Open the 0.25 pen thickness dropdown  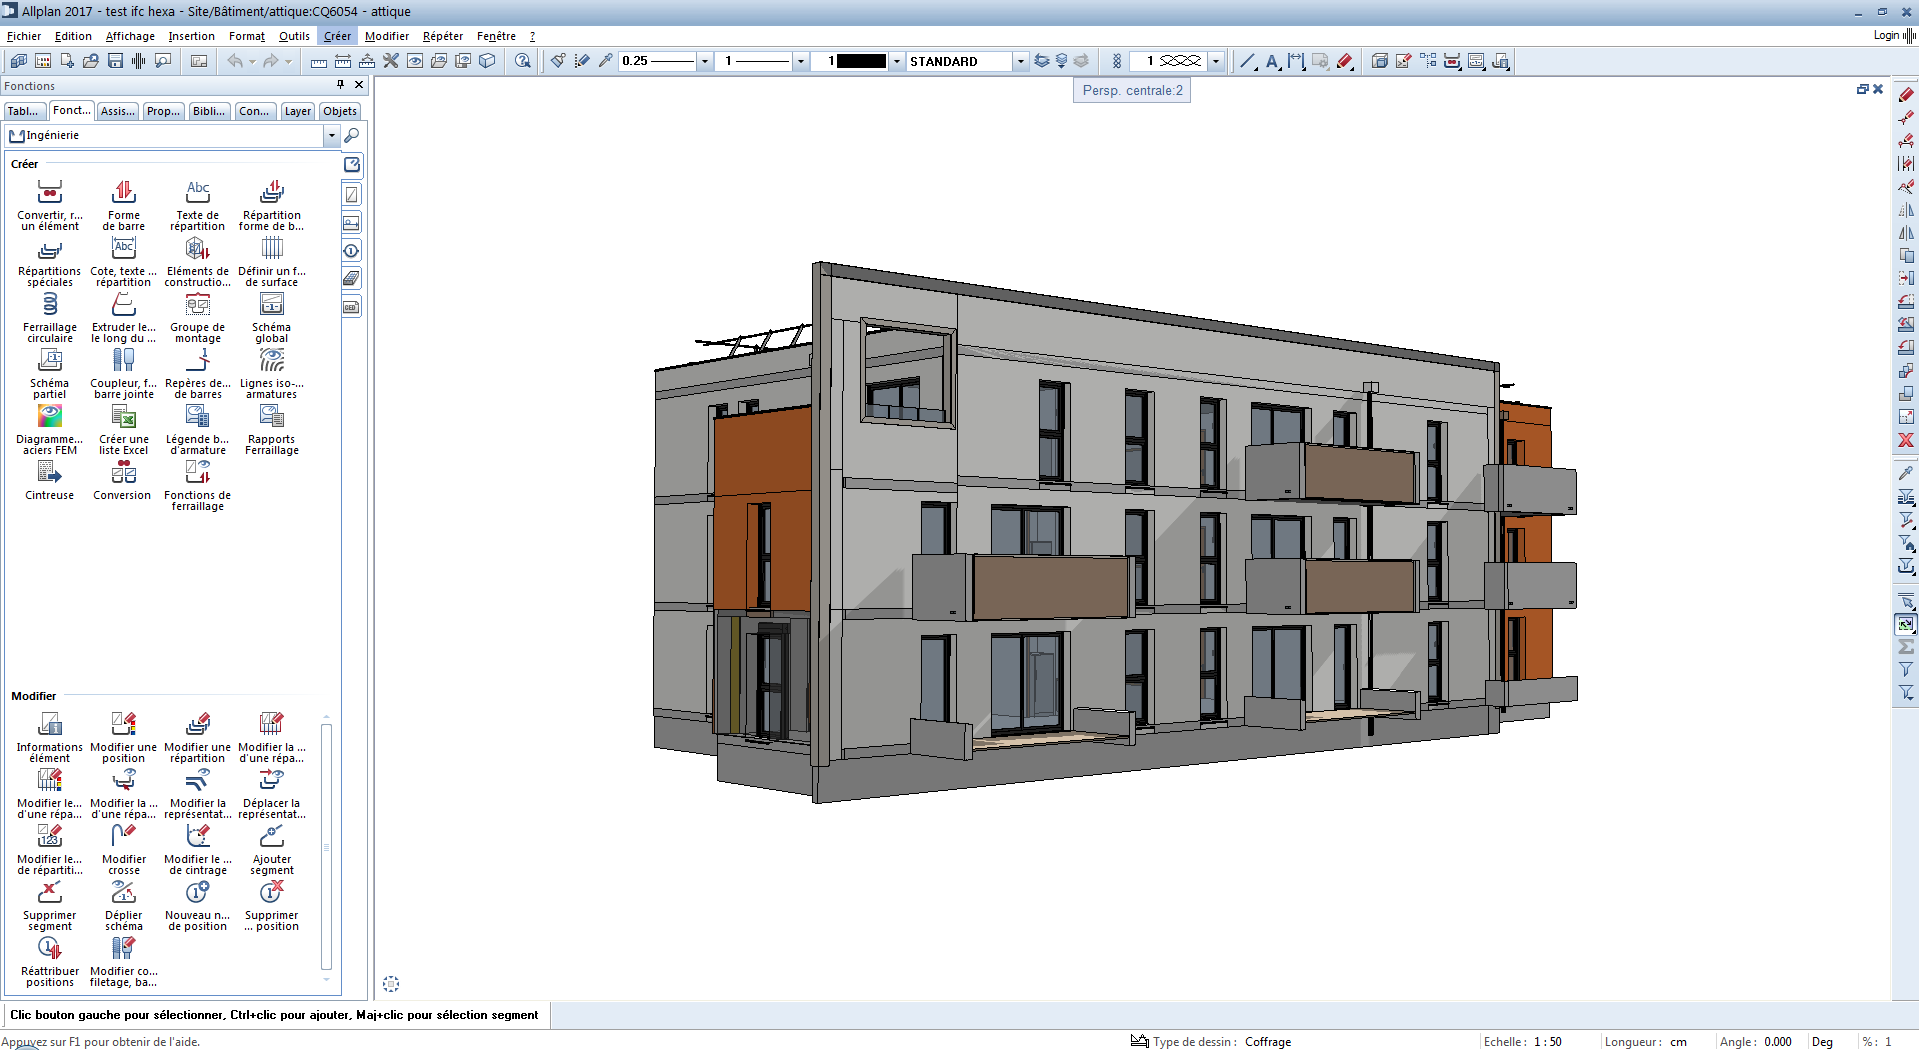point(705,61)
